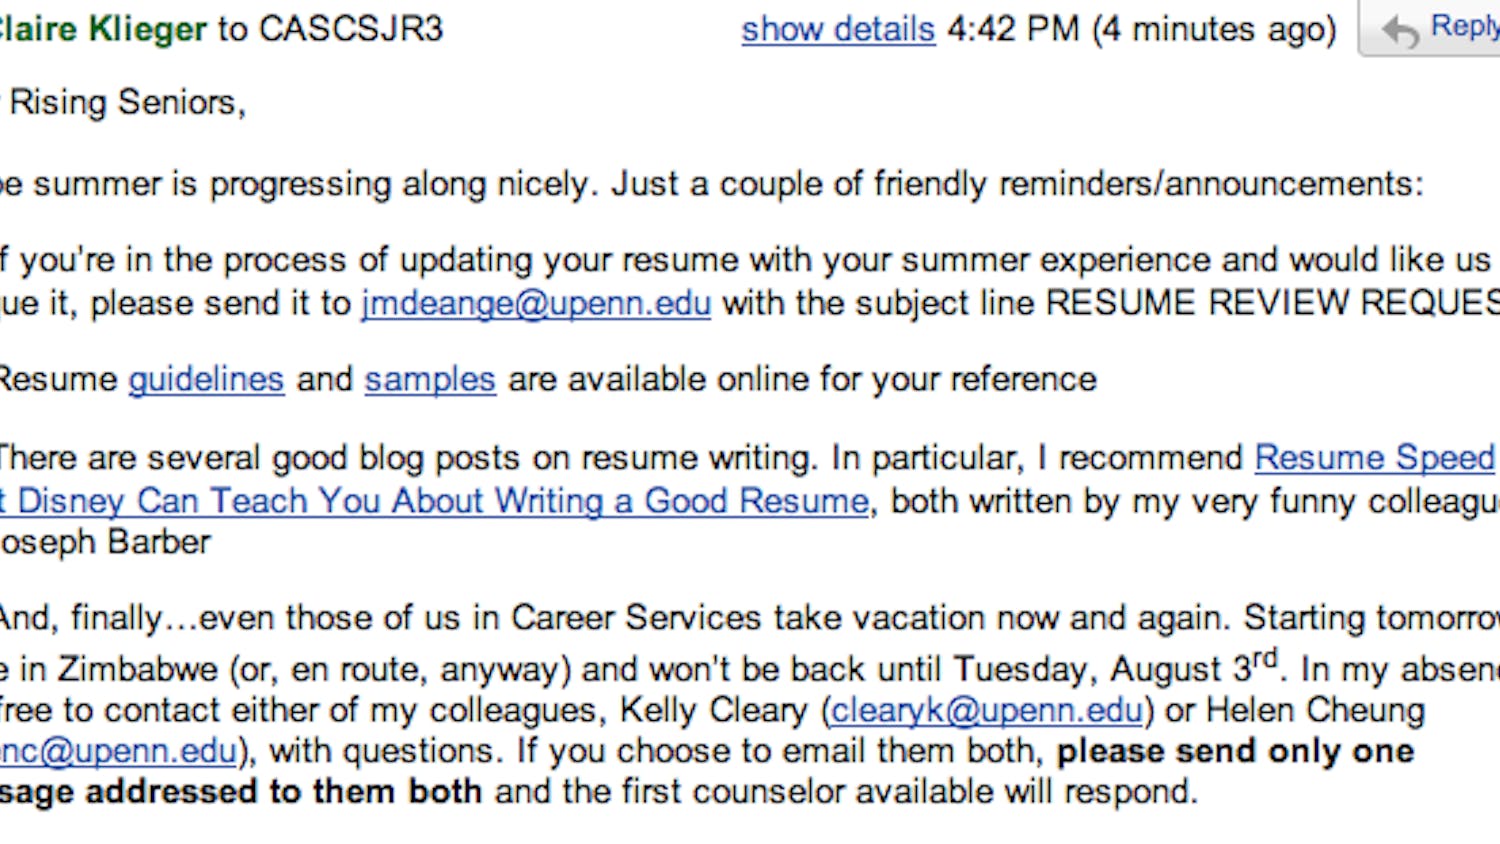Click the recipient CASCSJR3
The width and height of the screenshot is (1500, 844).
(350, 30)
